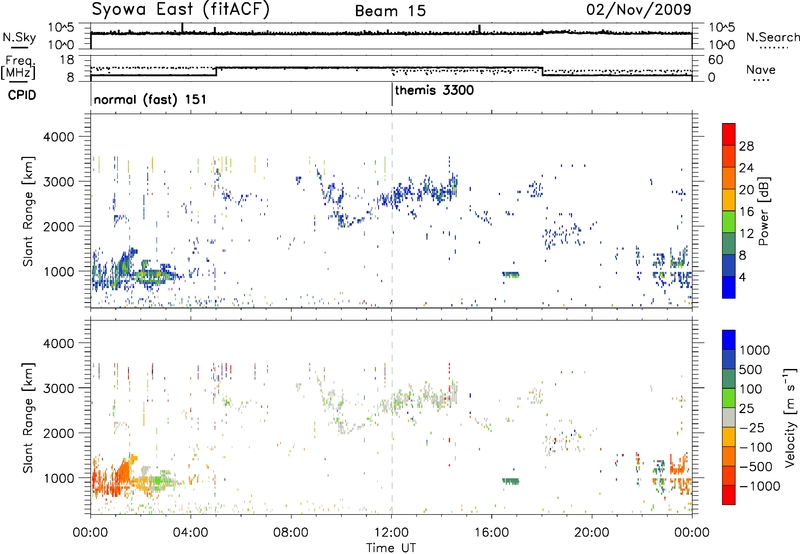Click the "24" label on the Power colorbar
Image resolution: width=800 pixels, height=554 pixels.
pyautogui.click(x=746, y=168)
